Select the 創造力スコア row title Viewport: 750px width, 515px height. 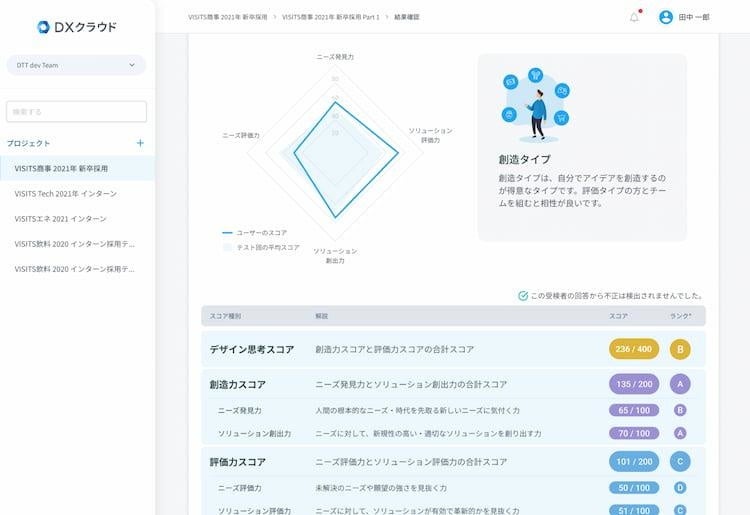click(238, 384)
